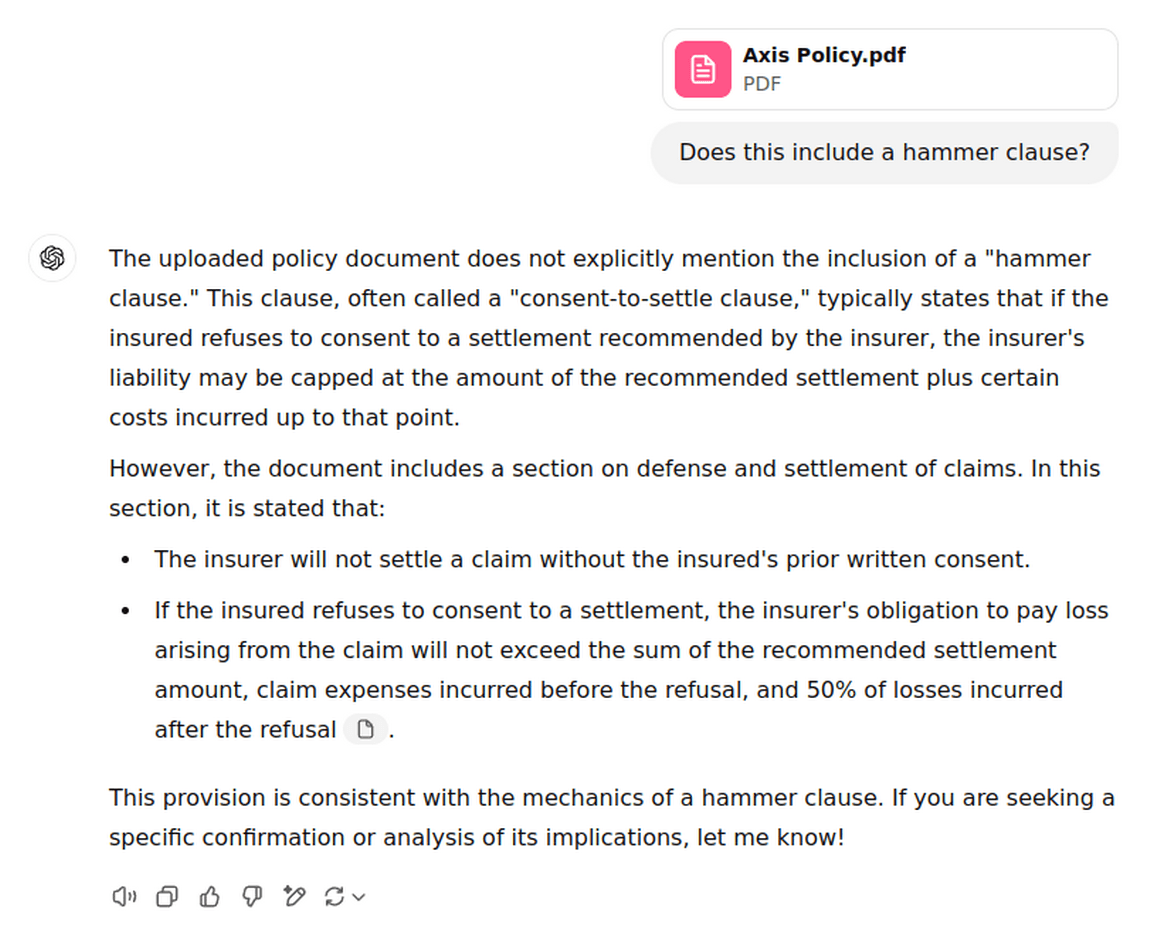Click the first bullet about prior written consent
The height and width of the screenshot is (925, 1160).
coord(591,560)
